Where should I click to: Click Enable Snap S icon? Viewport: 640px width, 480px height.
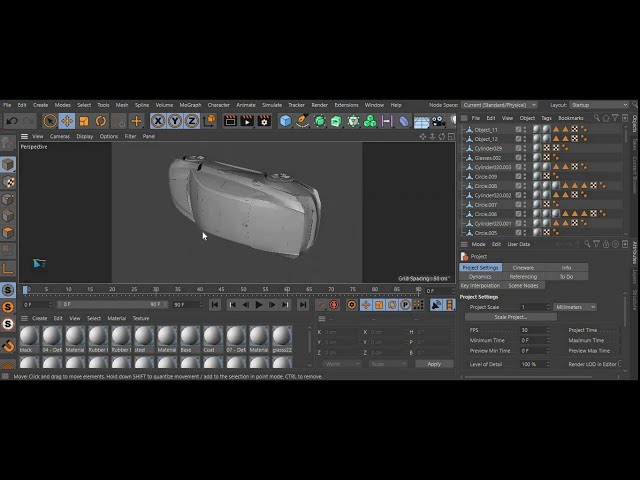[x=8, y=290]
